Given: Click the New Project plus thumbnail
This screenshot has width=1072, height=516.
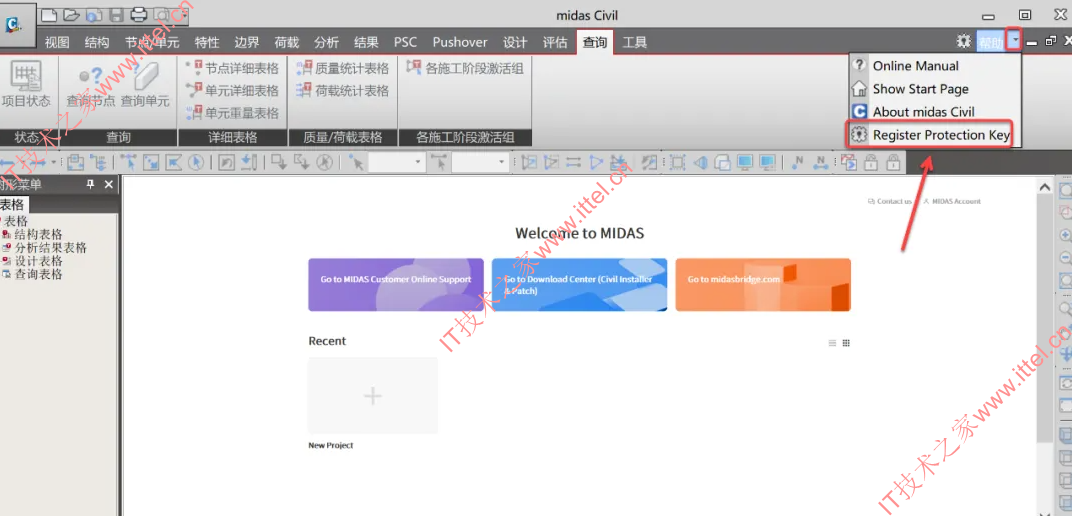Looking at the screenshot, I should click(x=373, y=396).
